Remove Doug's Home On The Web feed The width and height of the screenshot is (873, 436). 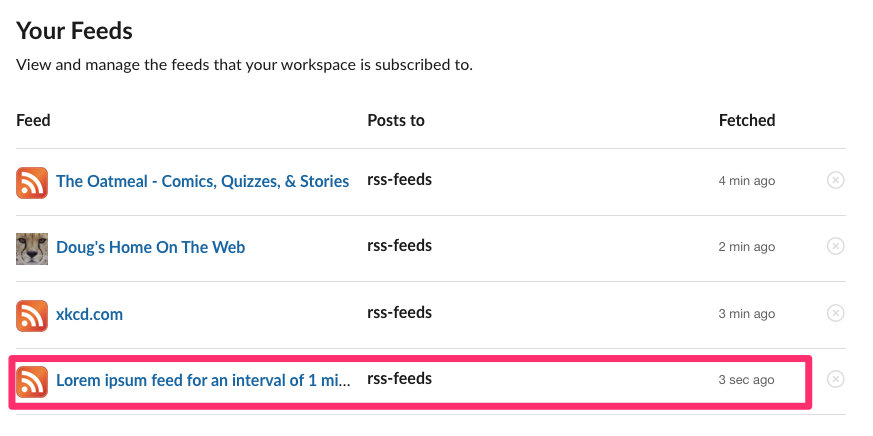tap(835, 246)
